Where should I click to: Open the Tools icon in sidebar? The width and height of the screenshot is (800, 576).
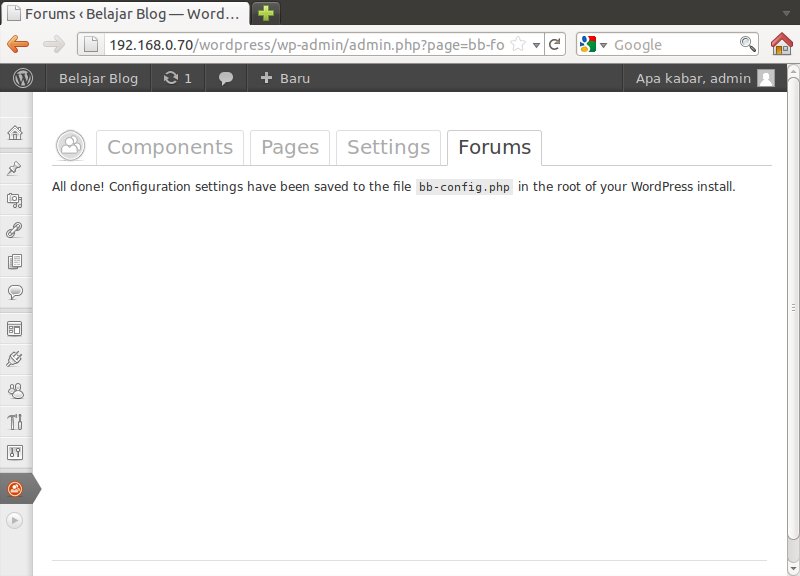(x=15, y=421)
